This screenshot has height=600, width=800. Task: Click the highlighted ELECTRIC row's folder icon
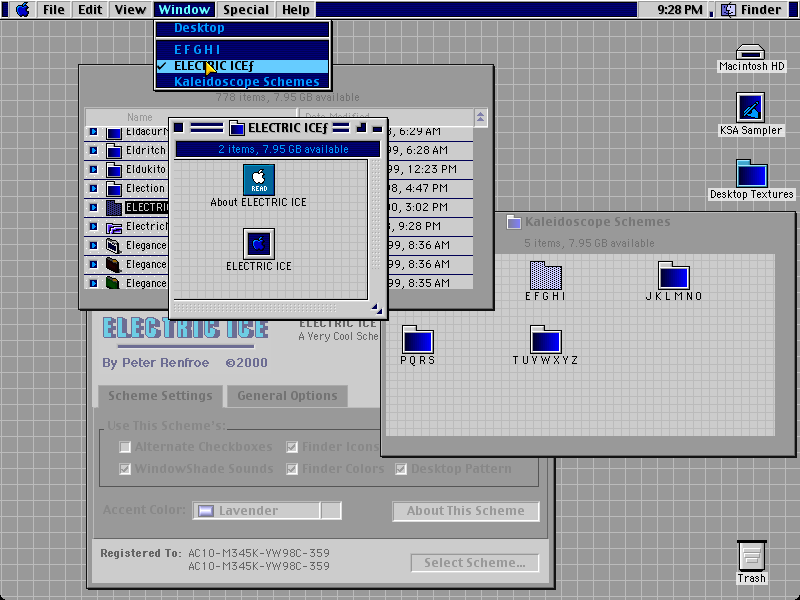114,207
